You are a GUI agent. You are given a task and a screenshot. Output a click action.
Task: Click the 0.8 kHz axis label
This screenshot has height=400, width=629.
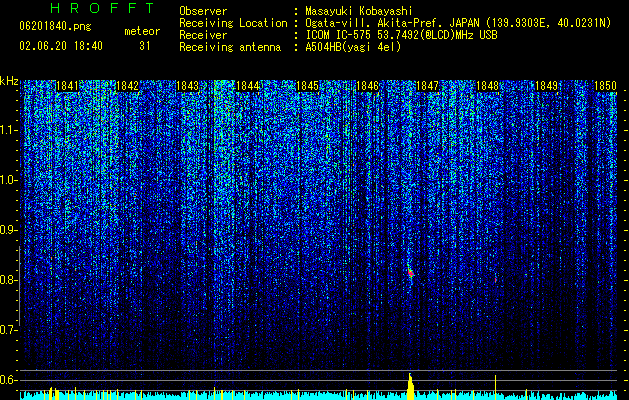[x=8, y=280]
